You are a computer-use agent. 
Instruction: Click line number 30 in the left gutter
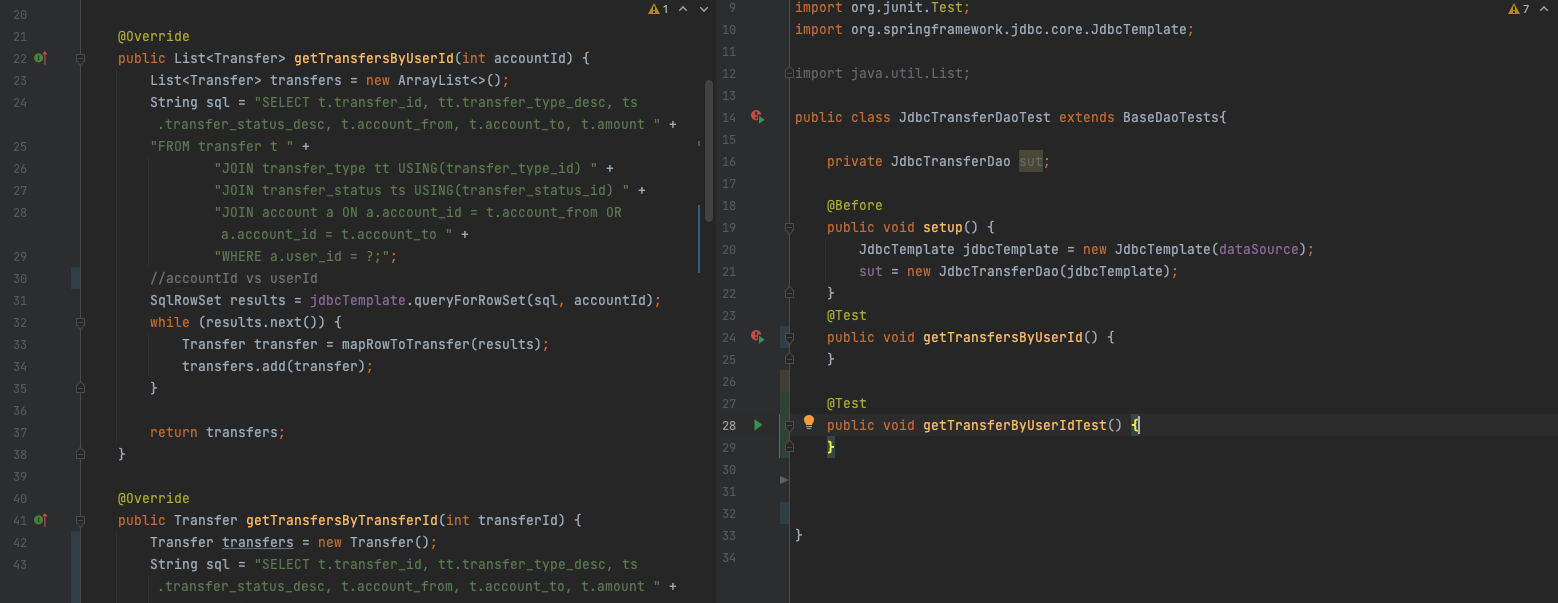click(x=20, y=278)
